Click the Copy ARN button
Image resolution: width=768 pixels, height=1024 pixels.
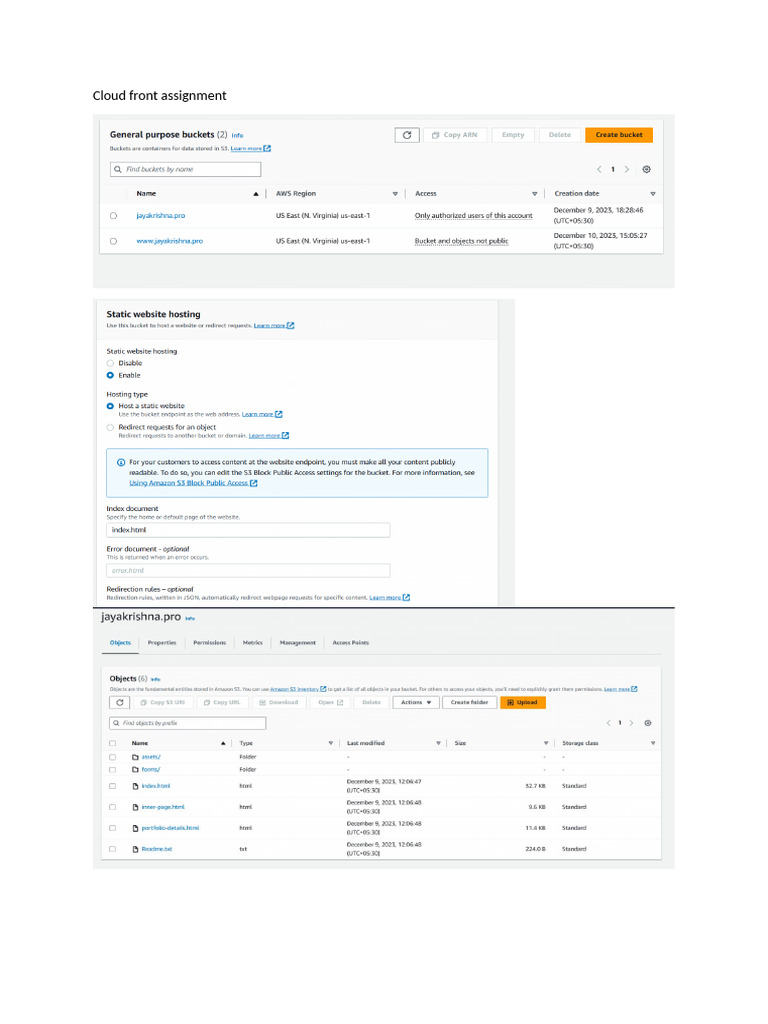pyautogui.click(x=455, y=135)
